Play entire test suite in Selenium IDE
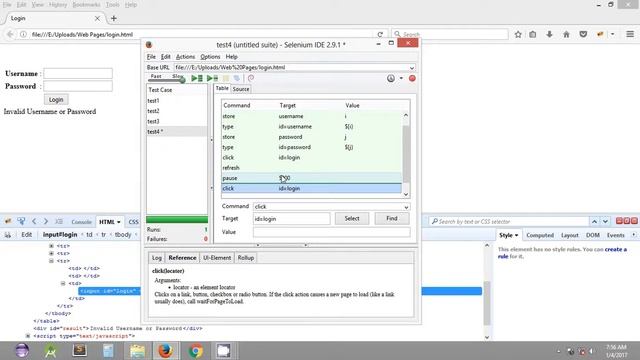Viewport: 640px width, 360px height. pos(197,78)
